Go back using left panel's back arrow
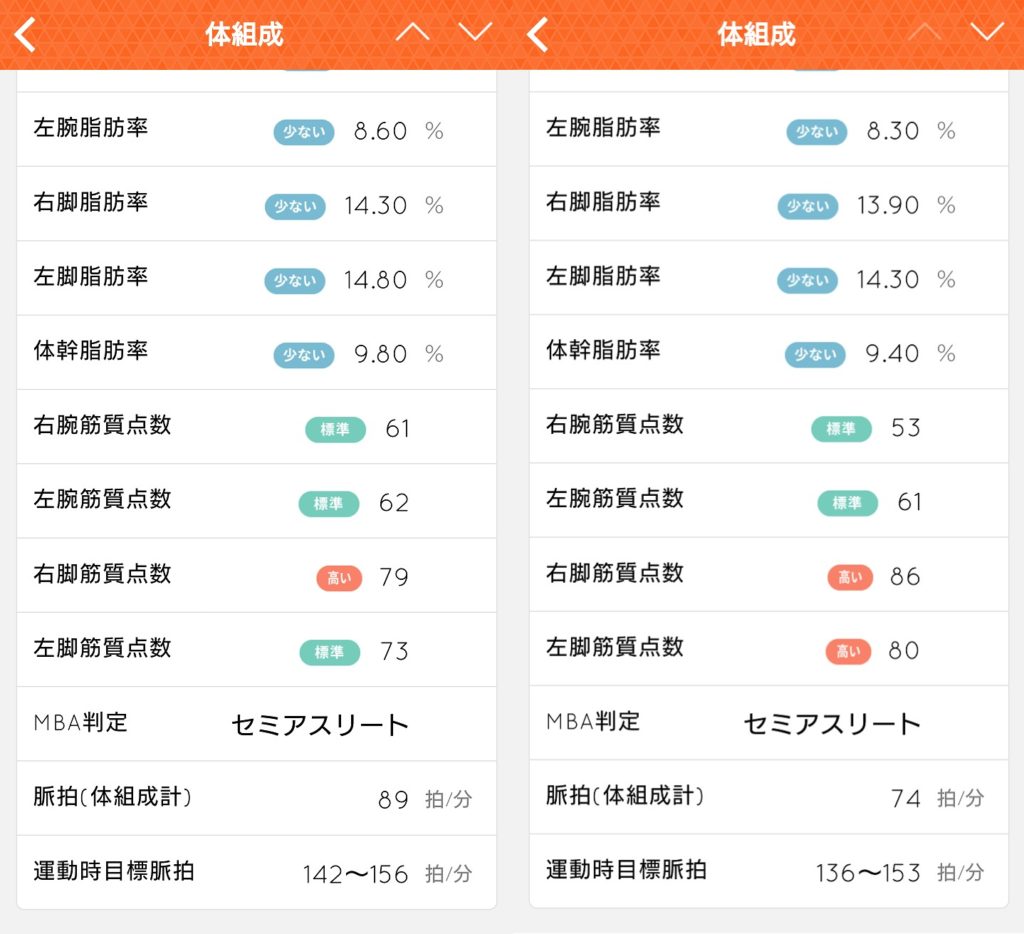This screenshot has width=1024, height=934. coord(25,35)
